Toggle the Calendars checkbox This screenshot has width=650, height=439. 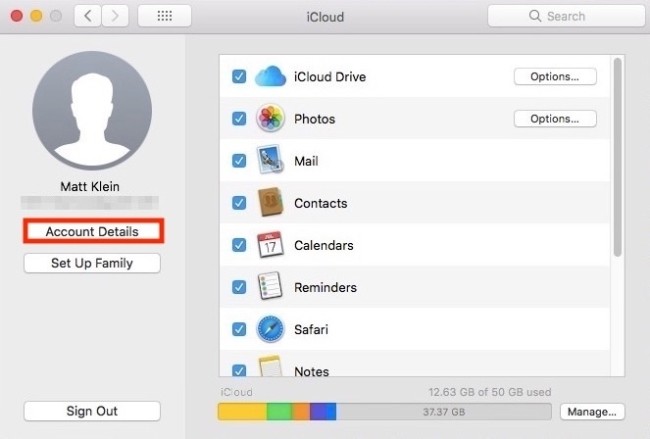tap(239, 245)
